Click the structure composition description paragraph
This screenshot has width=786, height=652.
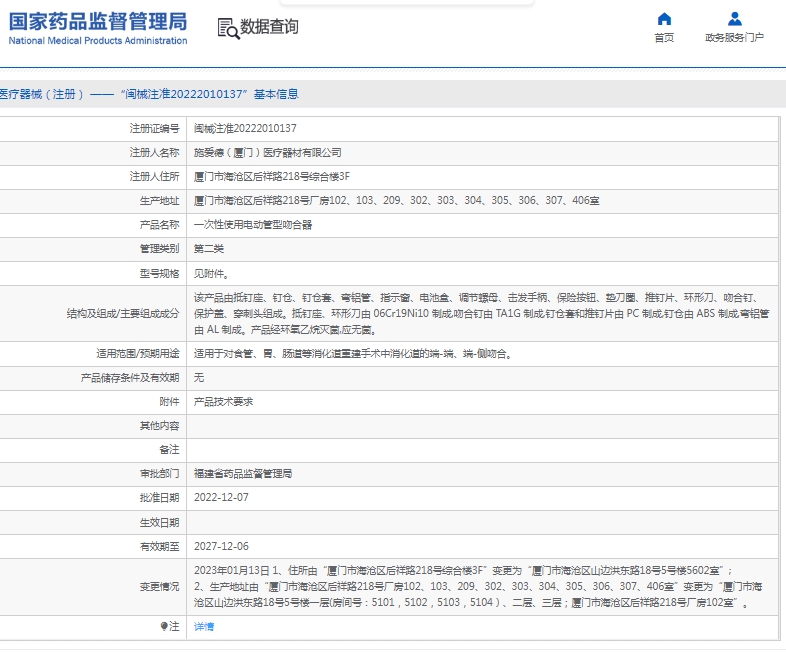point(482,314)
